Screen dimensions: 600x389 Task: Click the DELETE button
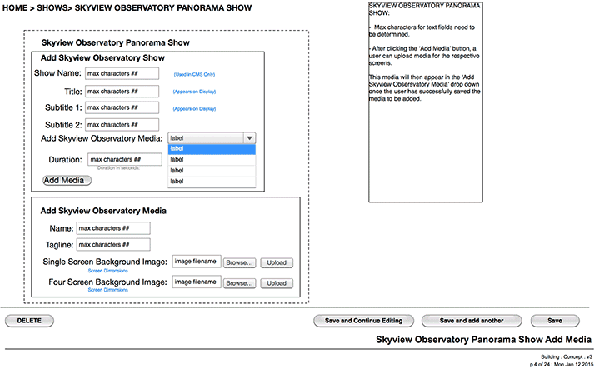click(x=29, y=321)
